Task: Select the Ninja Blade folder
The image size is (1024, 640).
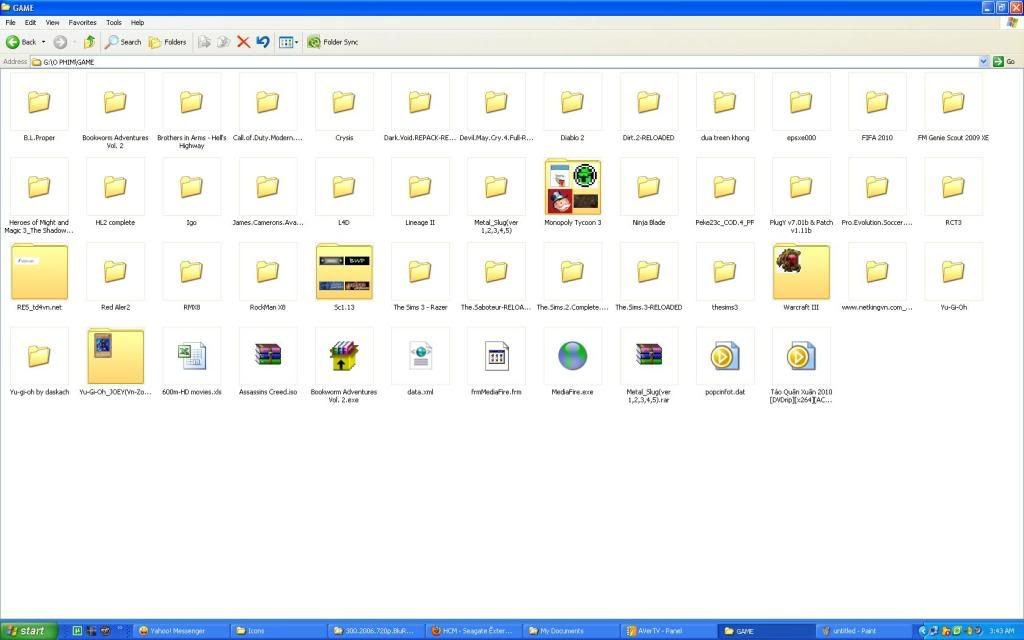Action: coord(648,193)
